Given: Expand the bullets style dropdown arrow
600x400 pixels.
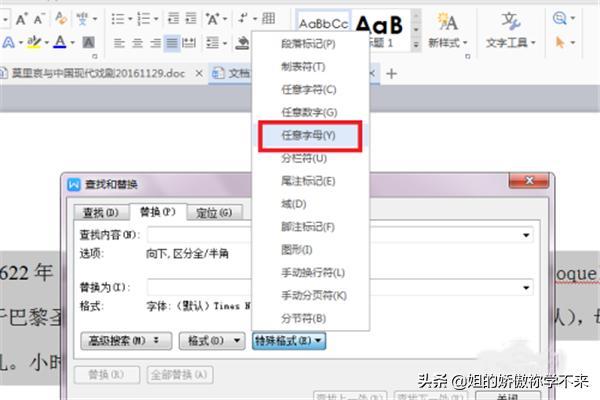Looking at the screenshot, I should pyautogui.click(x=130, y=19).
